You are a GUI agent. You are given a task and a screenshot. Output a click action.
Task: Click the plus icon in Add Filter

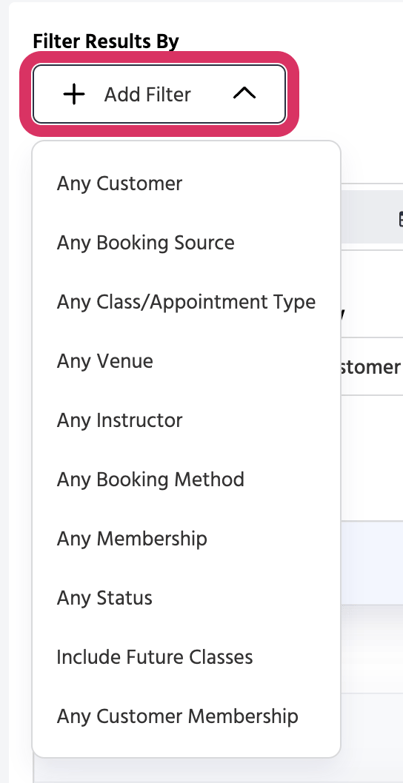[x=74, y=94]
